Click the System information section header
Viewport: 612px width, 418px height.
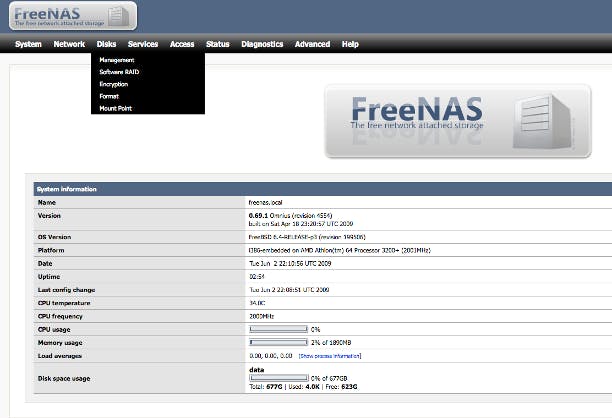[323, 189]
